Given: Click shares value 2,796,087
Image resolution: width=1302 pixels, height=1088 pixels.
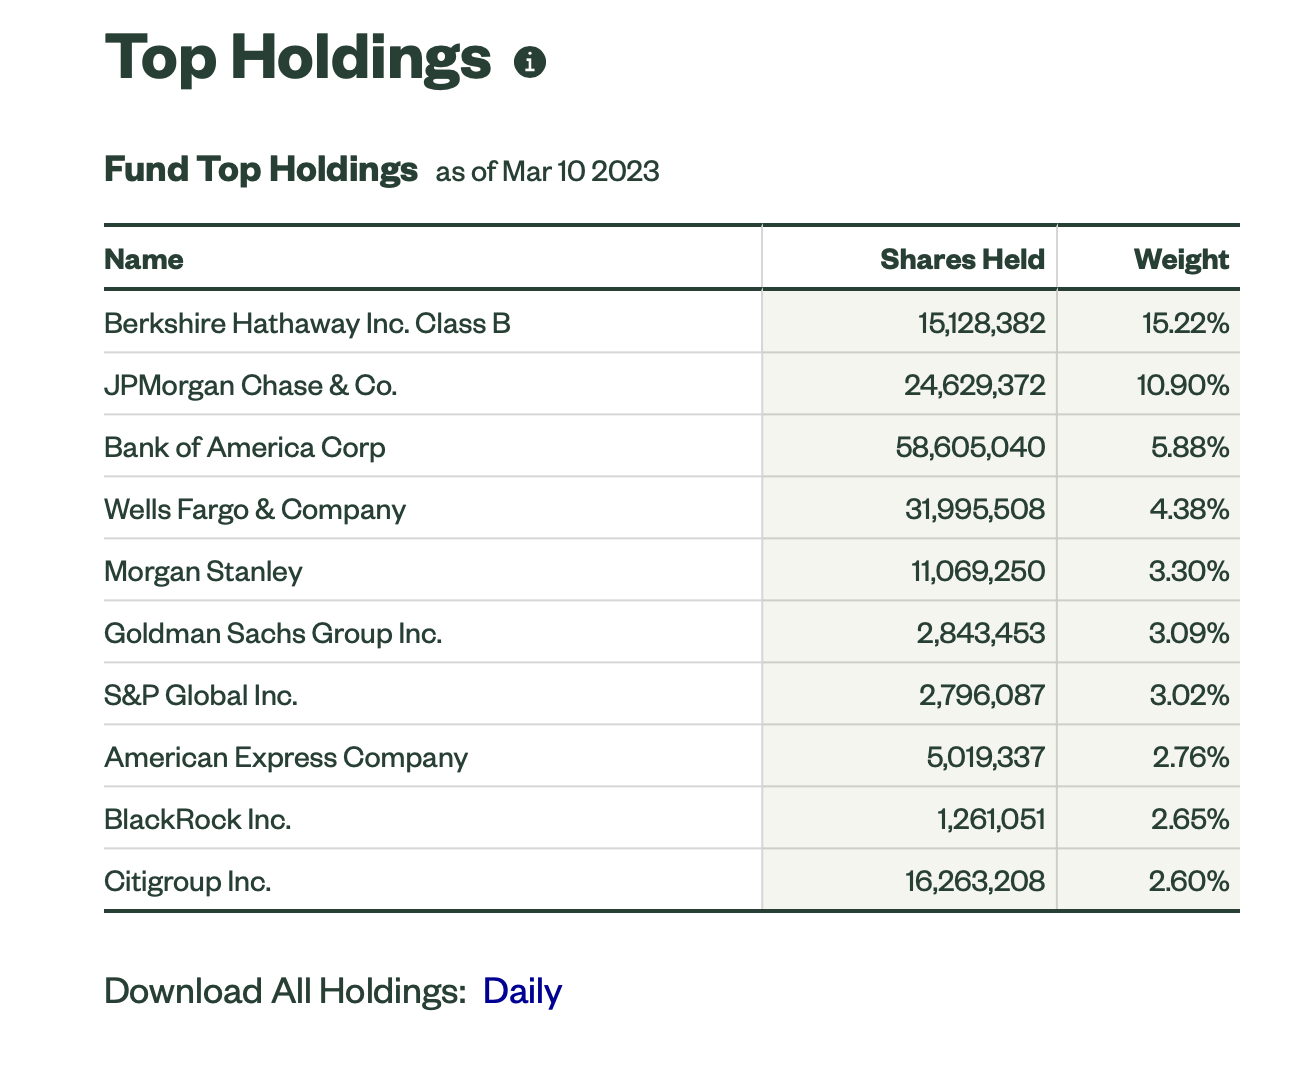Looking at the screenshot, I should click(x=981, y=695).
